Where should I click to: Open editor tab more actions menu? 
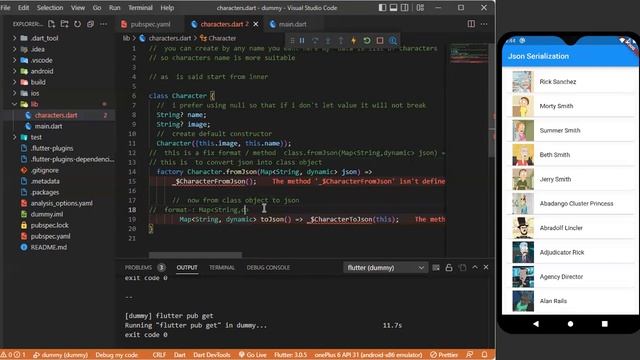click(x=484, y=24)
